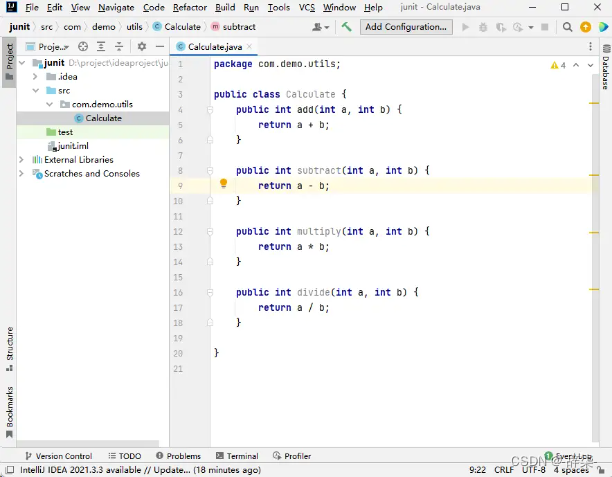
Task: Click the IntelliJ logo in title bar
Action: point(12,7)
